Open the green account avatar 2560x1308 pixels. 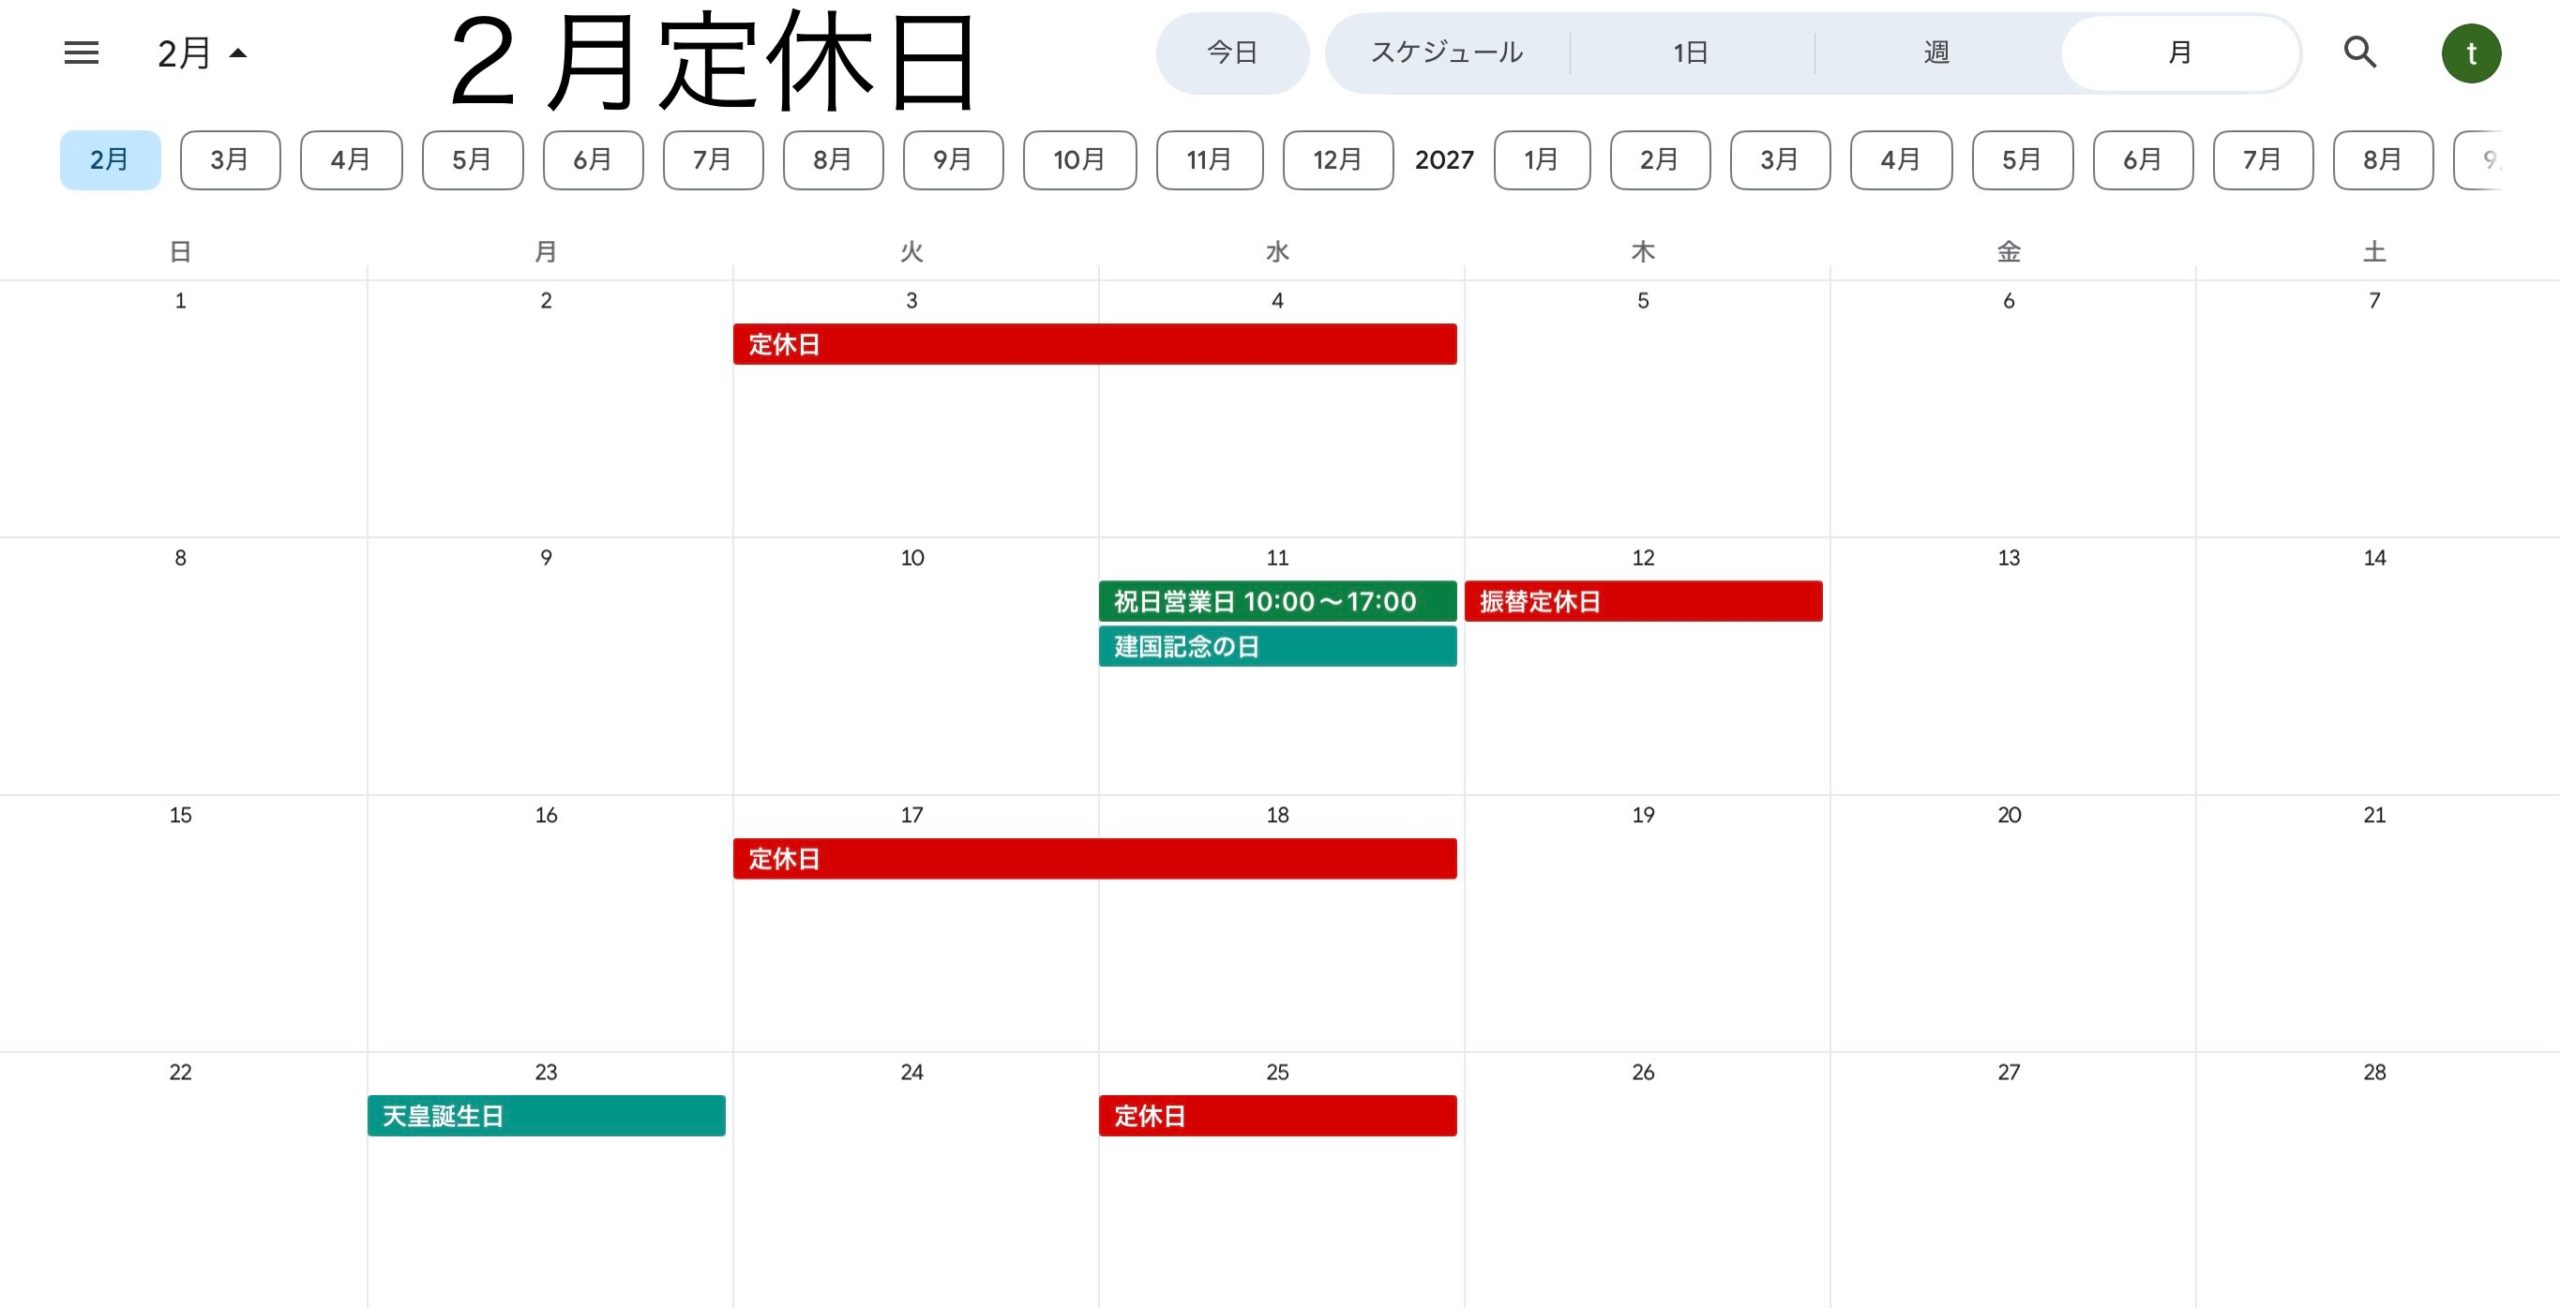point(2471,53)
